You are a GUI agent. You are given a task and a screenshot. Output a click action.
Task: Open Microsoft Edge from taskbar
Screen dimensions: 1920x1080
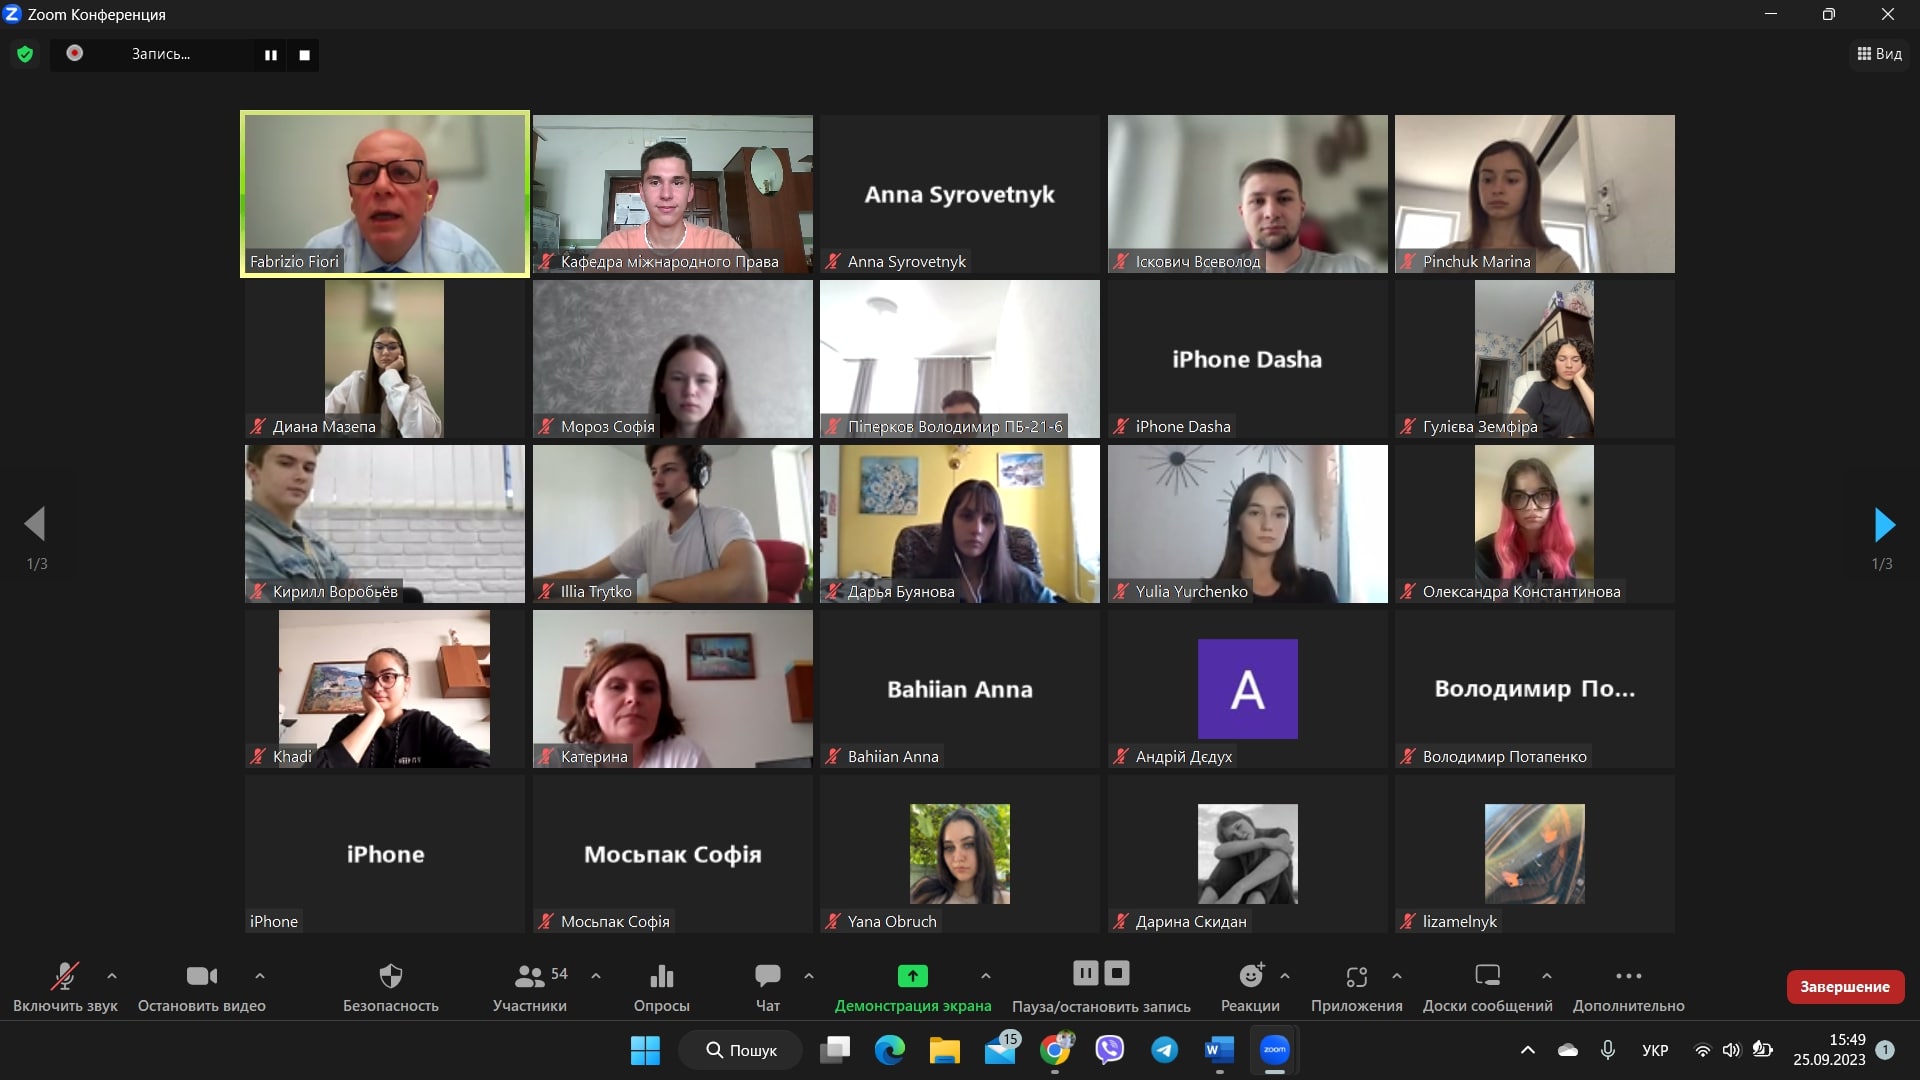click(x=890, y=1050)
